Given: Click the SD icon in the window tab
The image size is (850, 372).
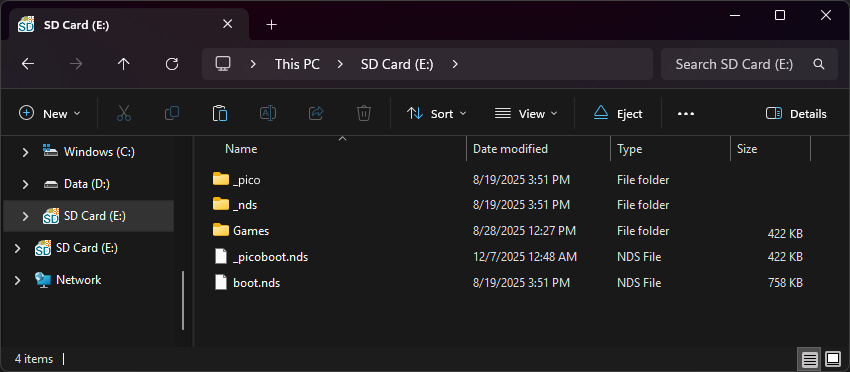Looking at the screenshot, I should pos(26,24).
